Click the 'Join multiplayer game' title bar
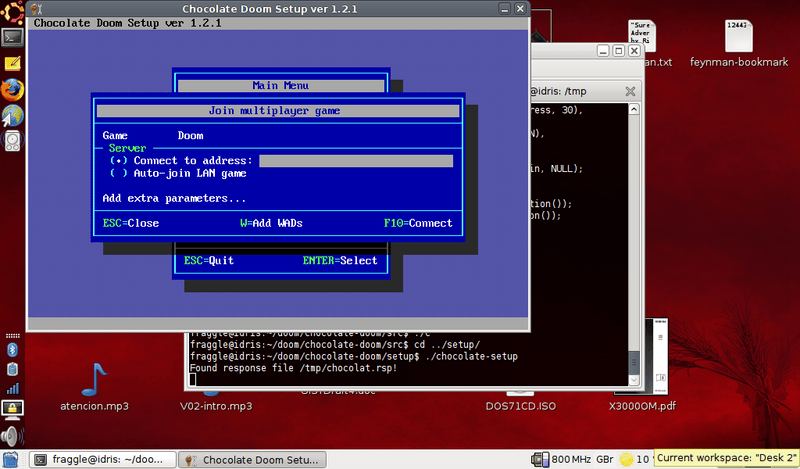 (278, 111)
